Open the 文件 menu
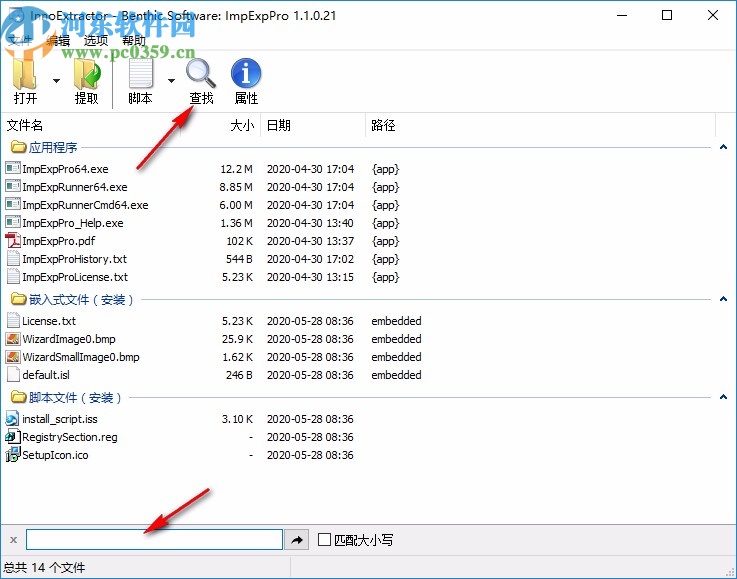Image resolution: width=737 pixels, height=579 pixels. coord(20,40)
